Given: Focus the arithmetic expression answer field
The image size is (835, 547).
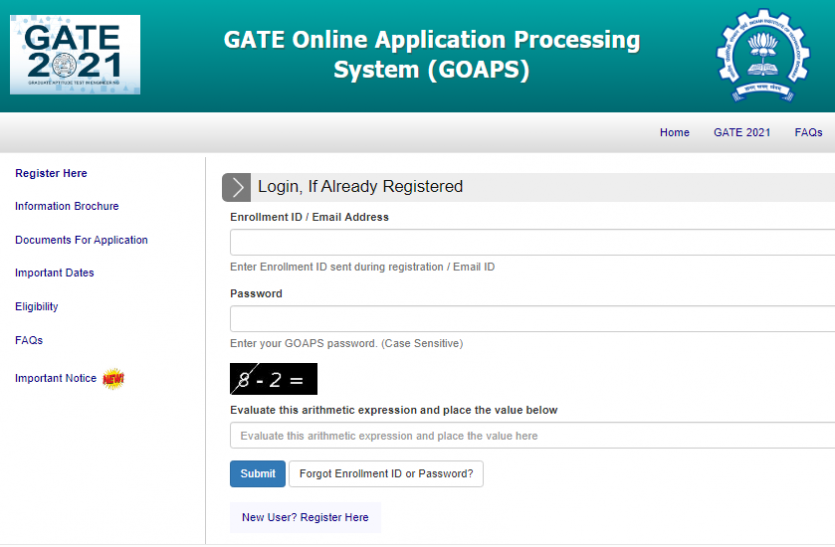Looking at the screenshot, I should [x=533, y=436].
